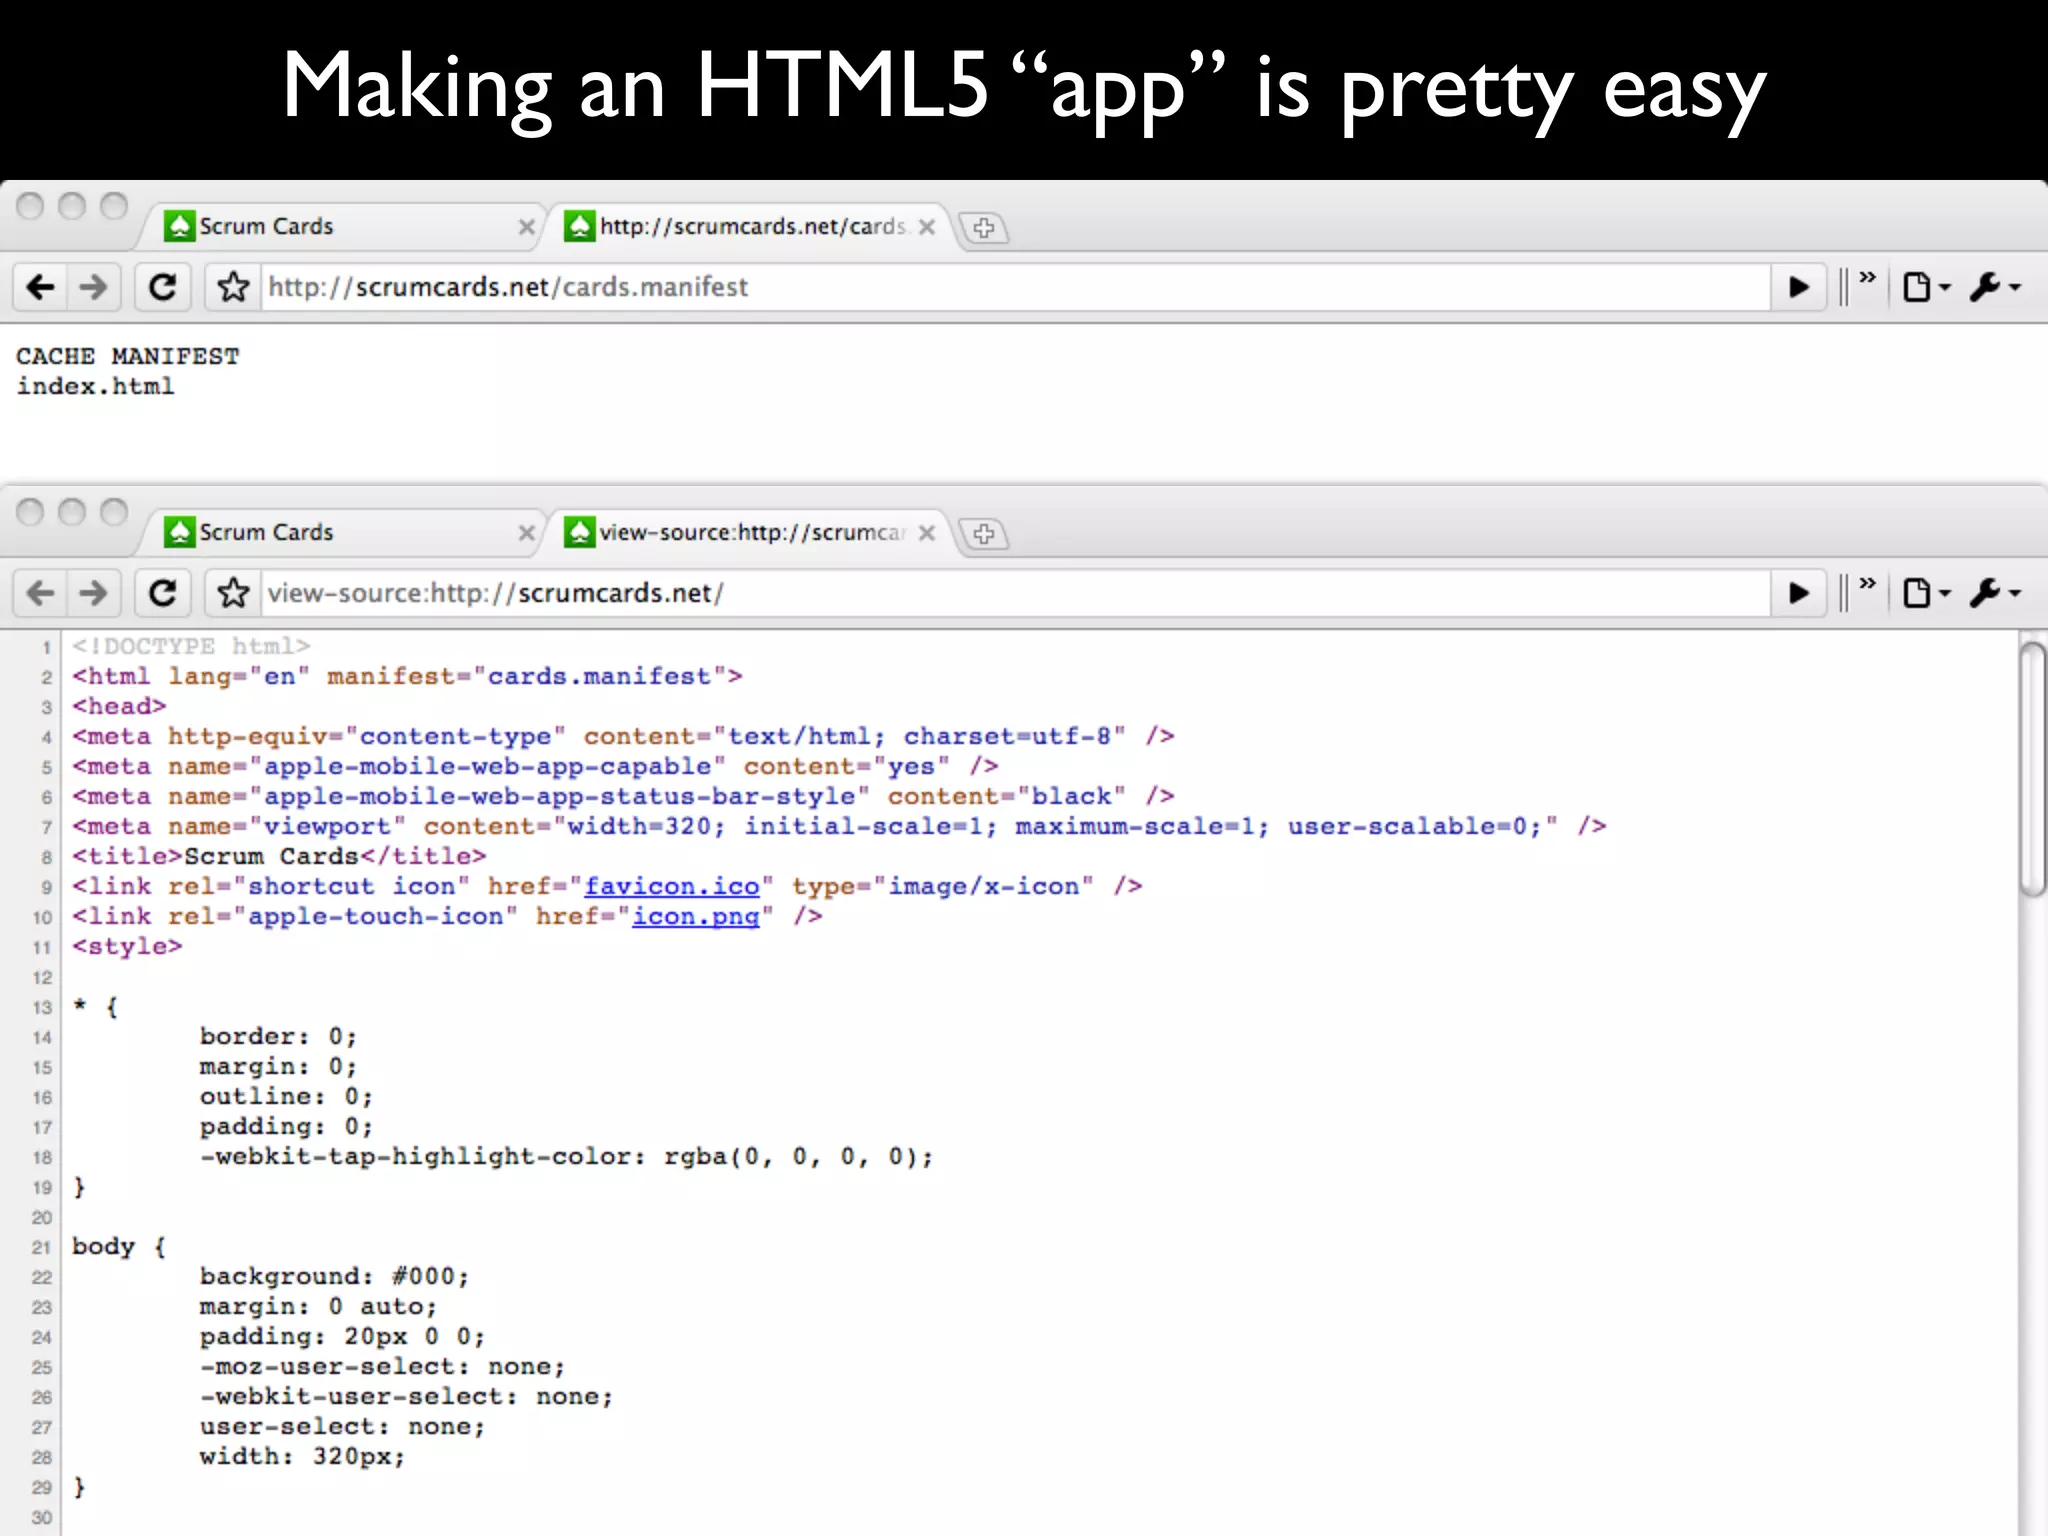Click 'apple-mobile-web-app-capable' meta line

point(535,767)
